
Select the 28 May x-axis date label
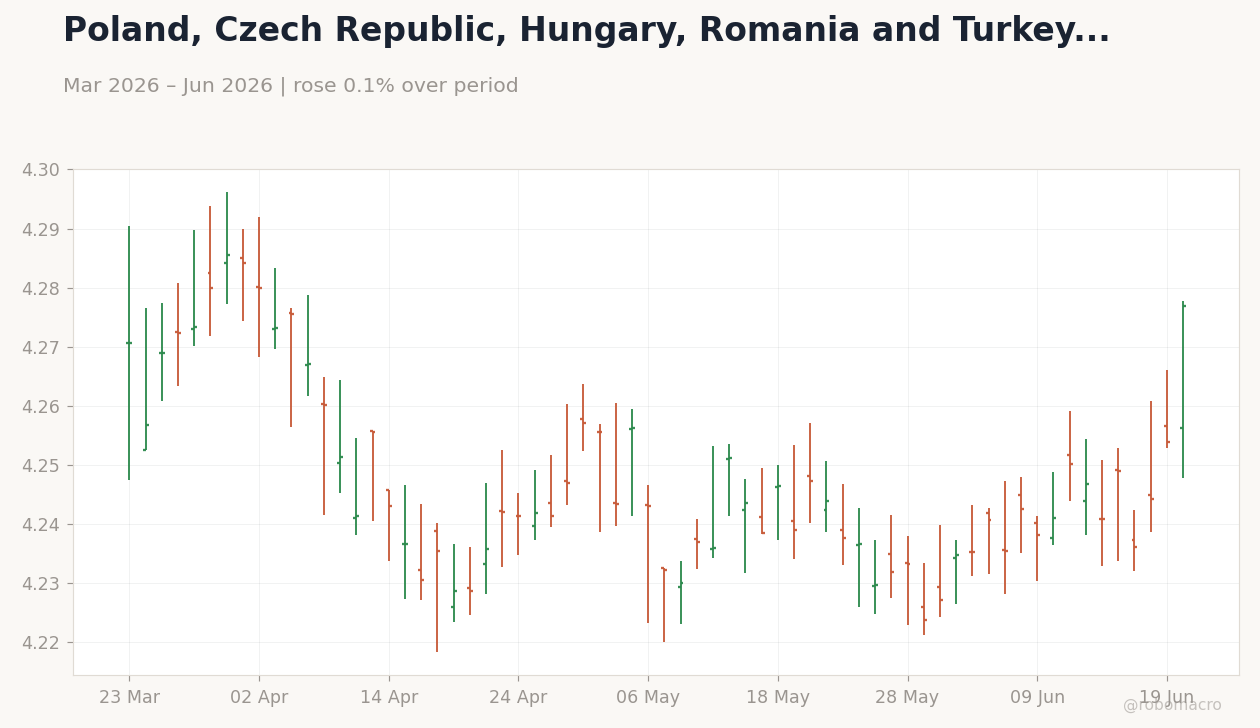[x=907, y=698]
